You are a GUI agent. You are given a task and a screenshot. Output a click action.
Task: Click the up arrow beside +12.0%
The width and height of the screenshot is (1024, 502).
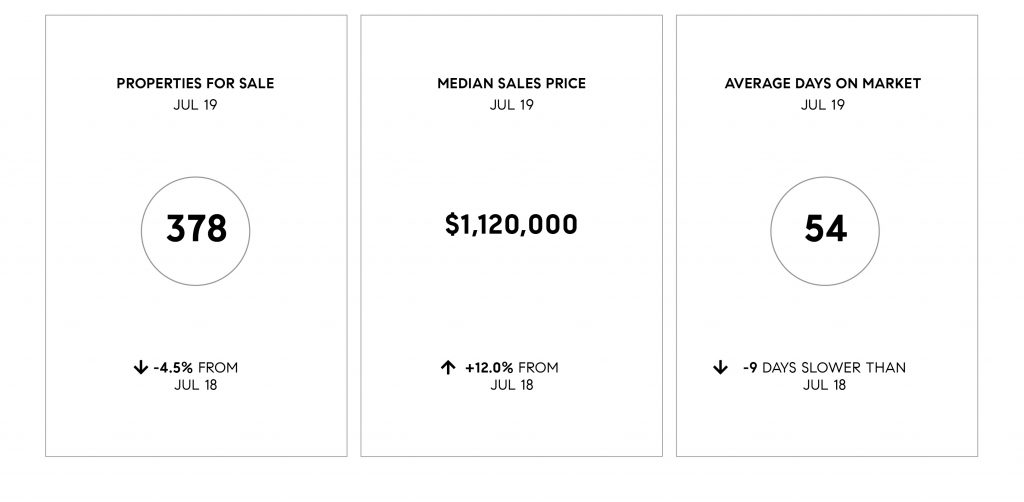[x=447, y=368]
